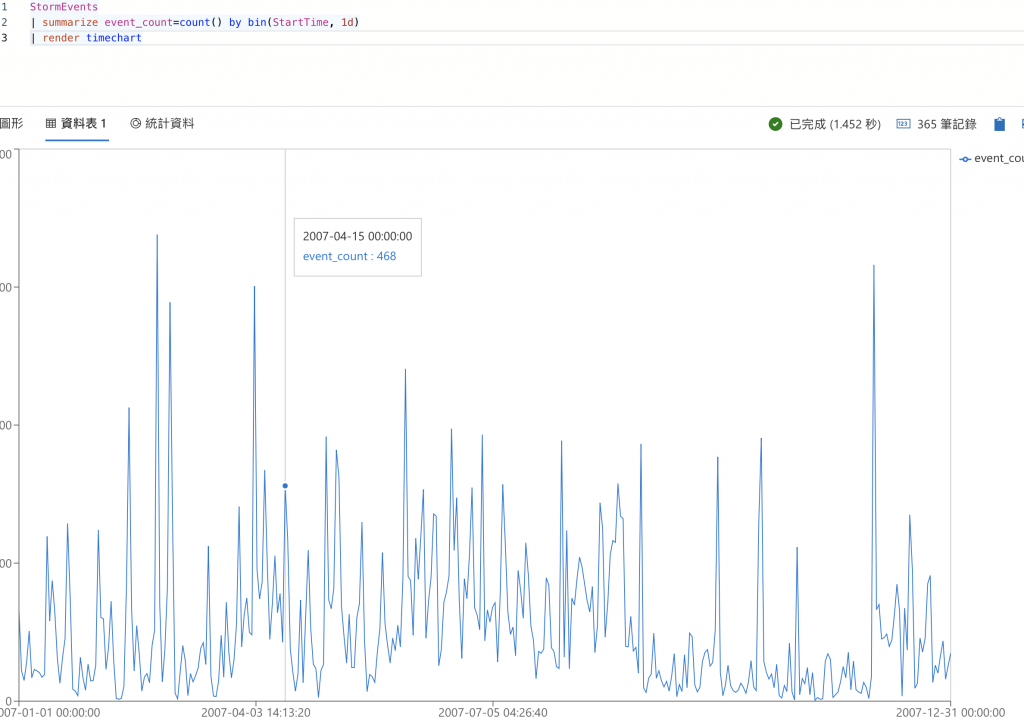Click the clipboard copy icon
The image size is (1024, 727).
click(999, 124)
